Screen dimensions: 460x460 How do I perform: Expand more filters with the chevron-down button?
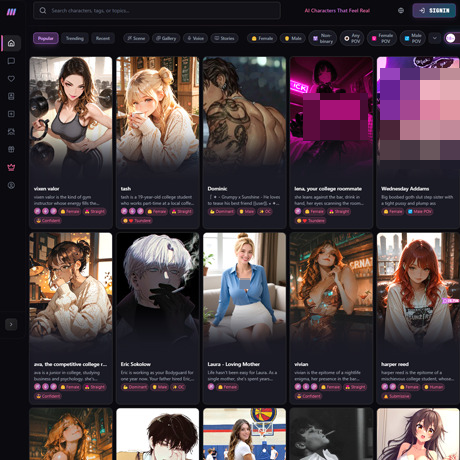(x=435, y=38)
